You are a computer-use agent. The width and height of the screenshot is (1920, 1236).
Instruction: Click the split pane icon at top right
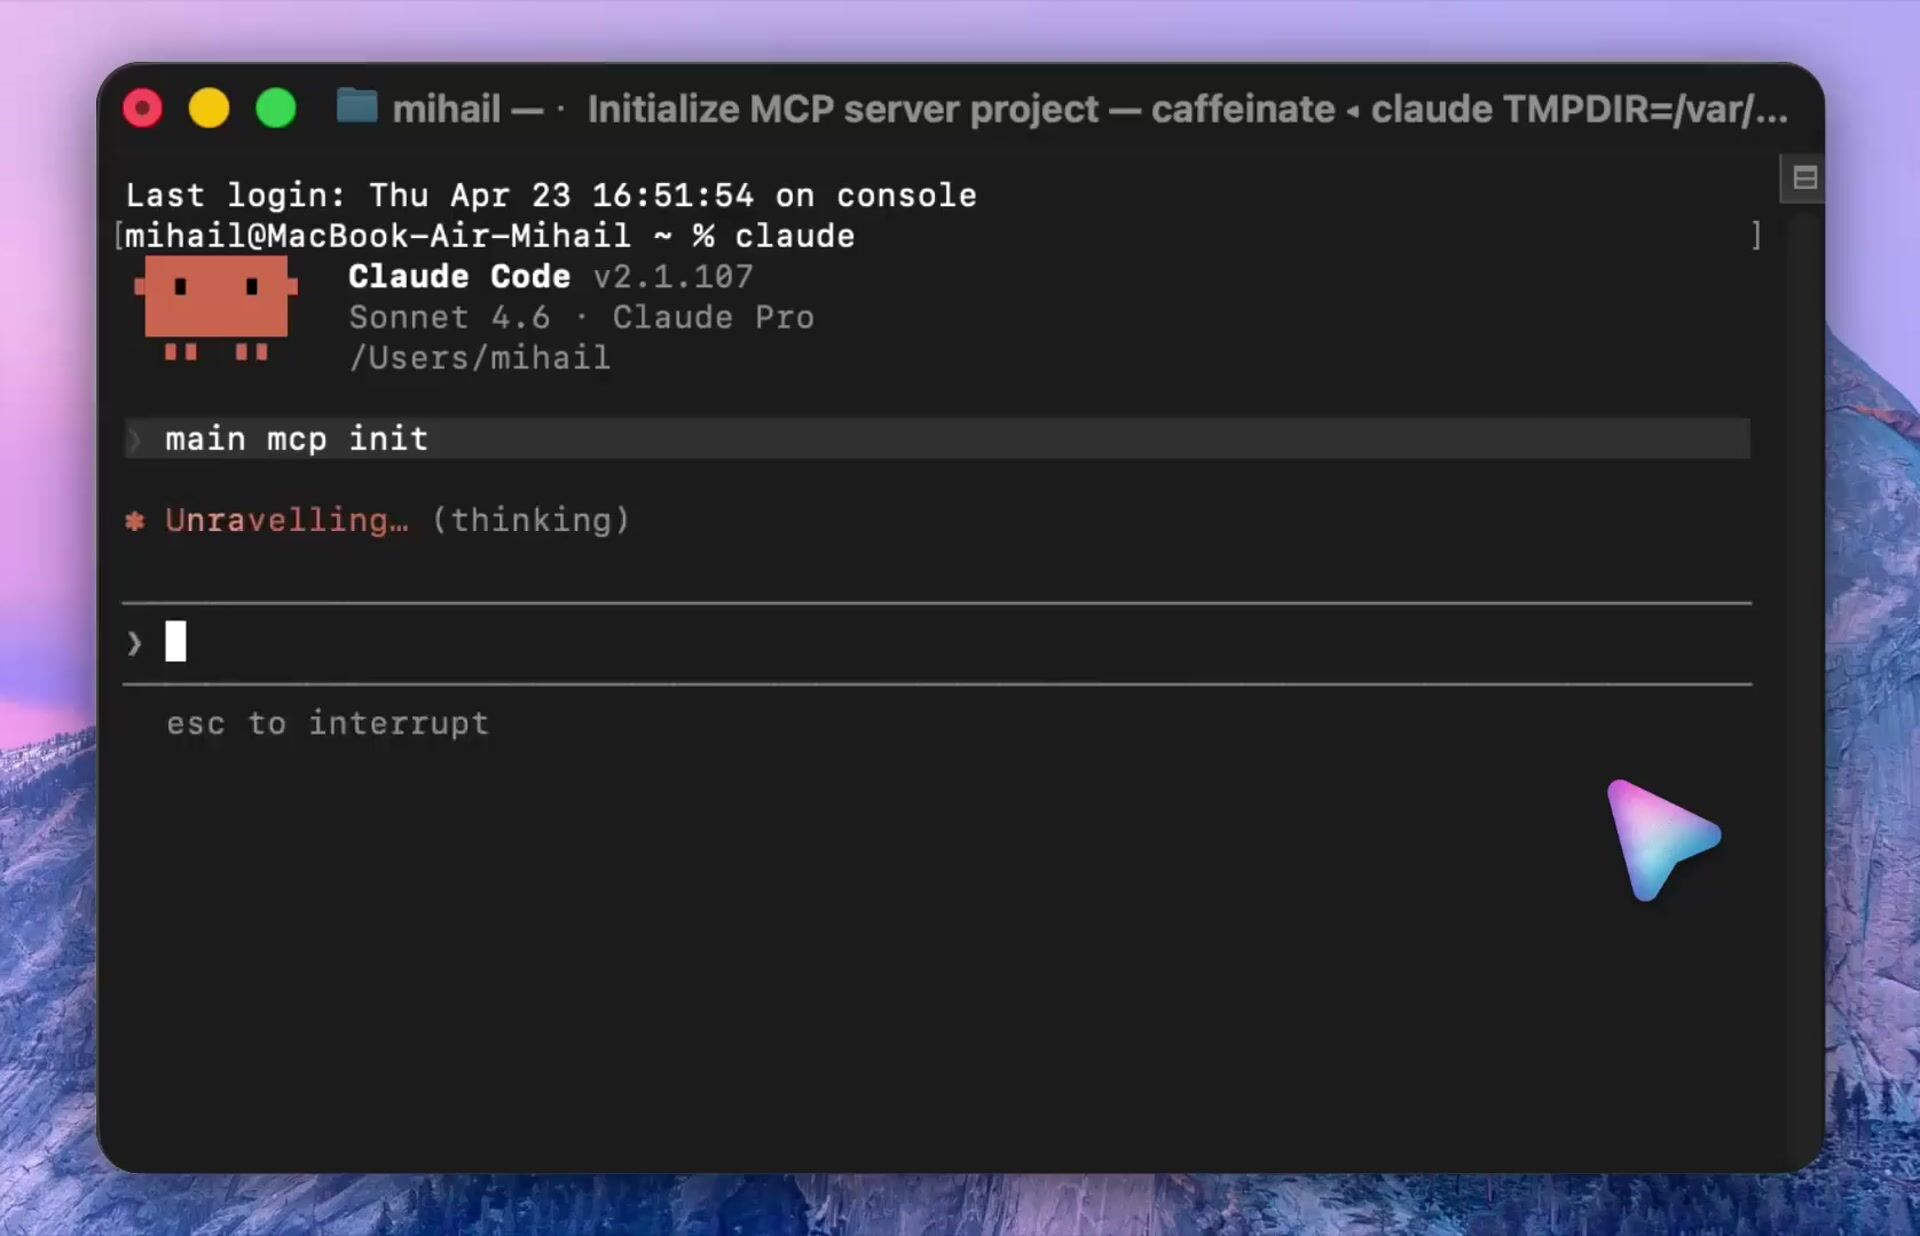[x=1804, y=178]
